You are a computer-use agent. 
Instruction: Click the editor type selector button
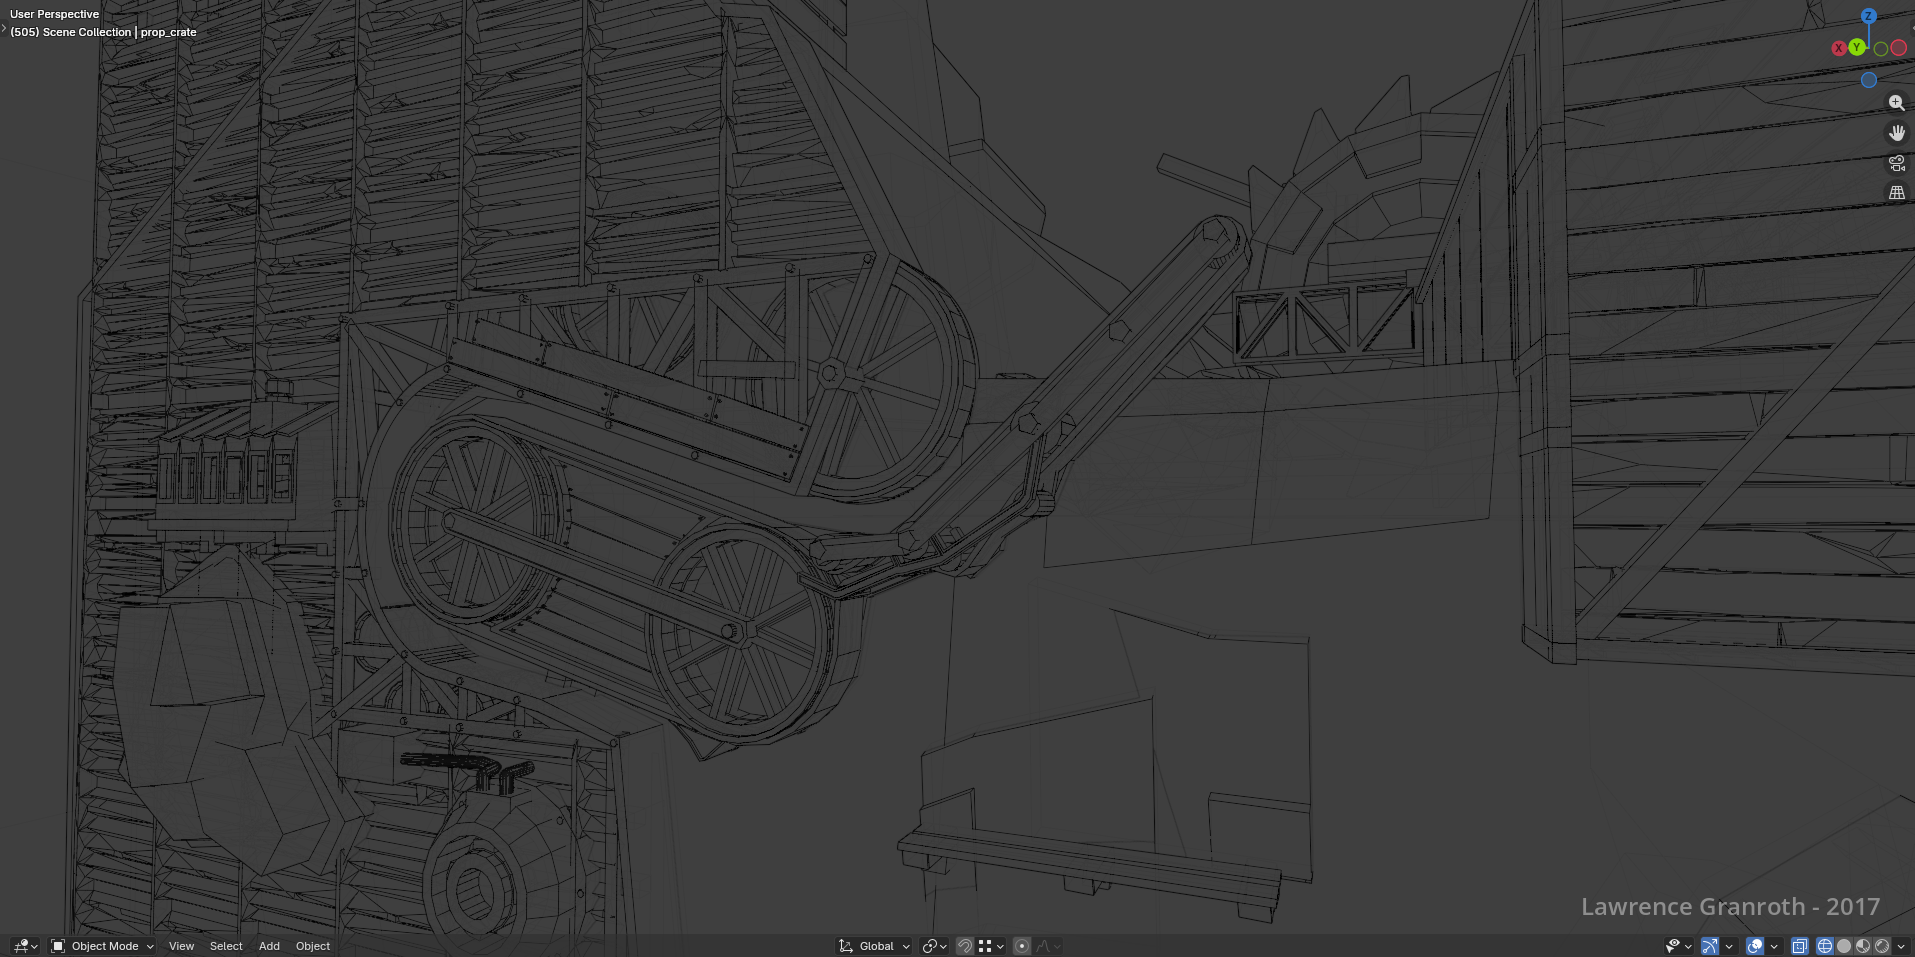(x=25, y=946)
